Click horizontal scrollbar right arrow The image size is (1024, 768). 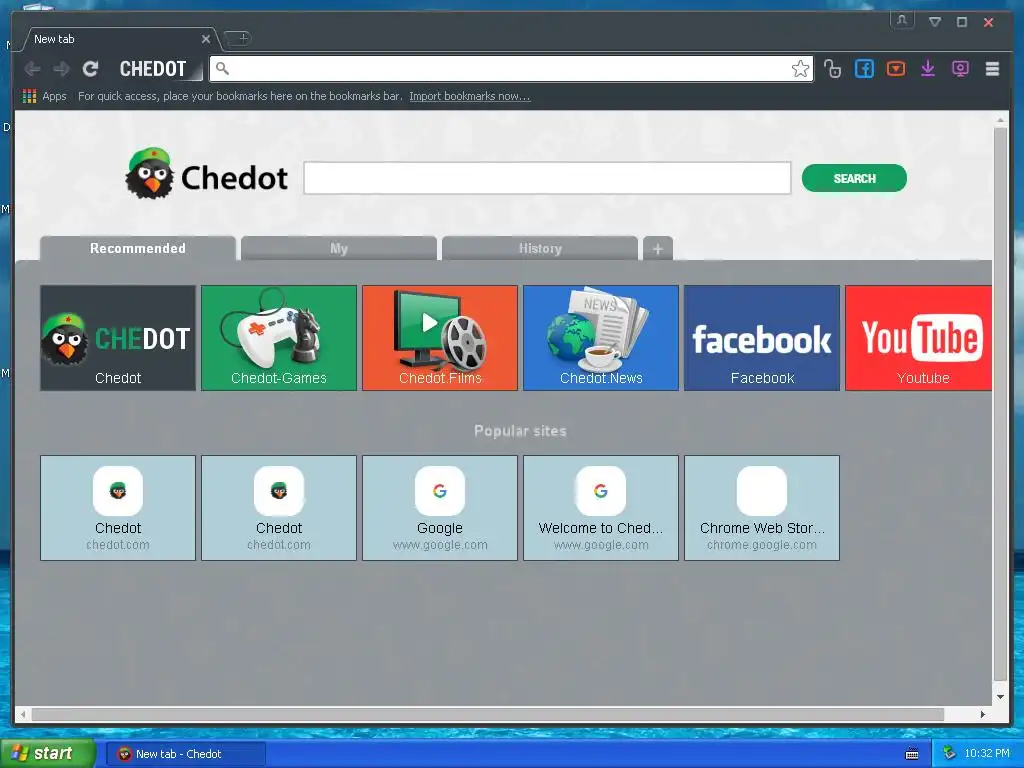[983, 714]
